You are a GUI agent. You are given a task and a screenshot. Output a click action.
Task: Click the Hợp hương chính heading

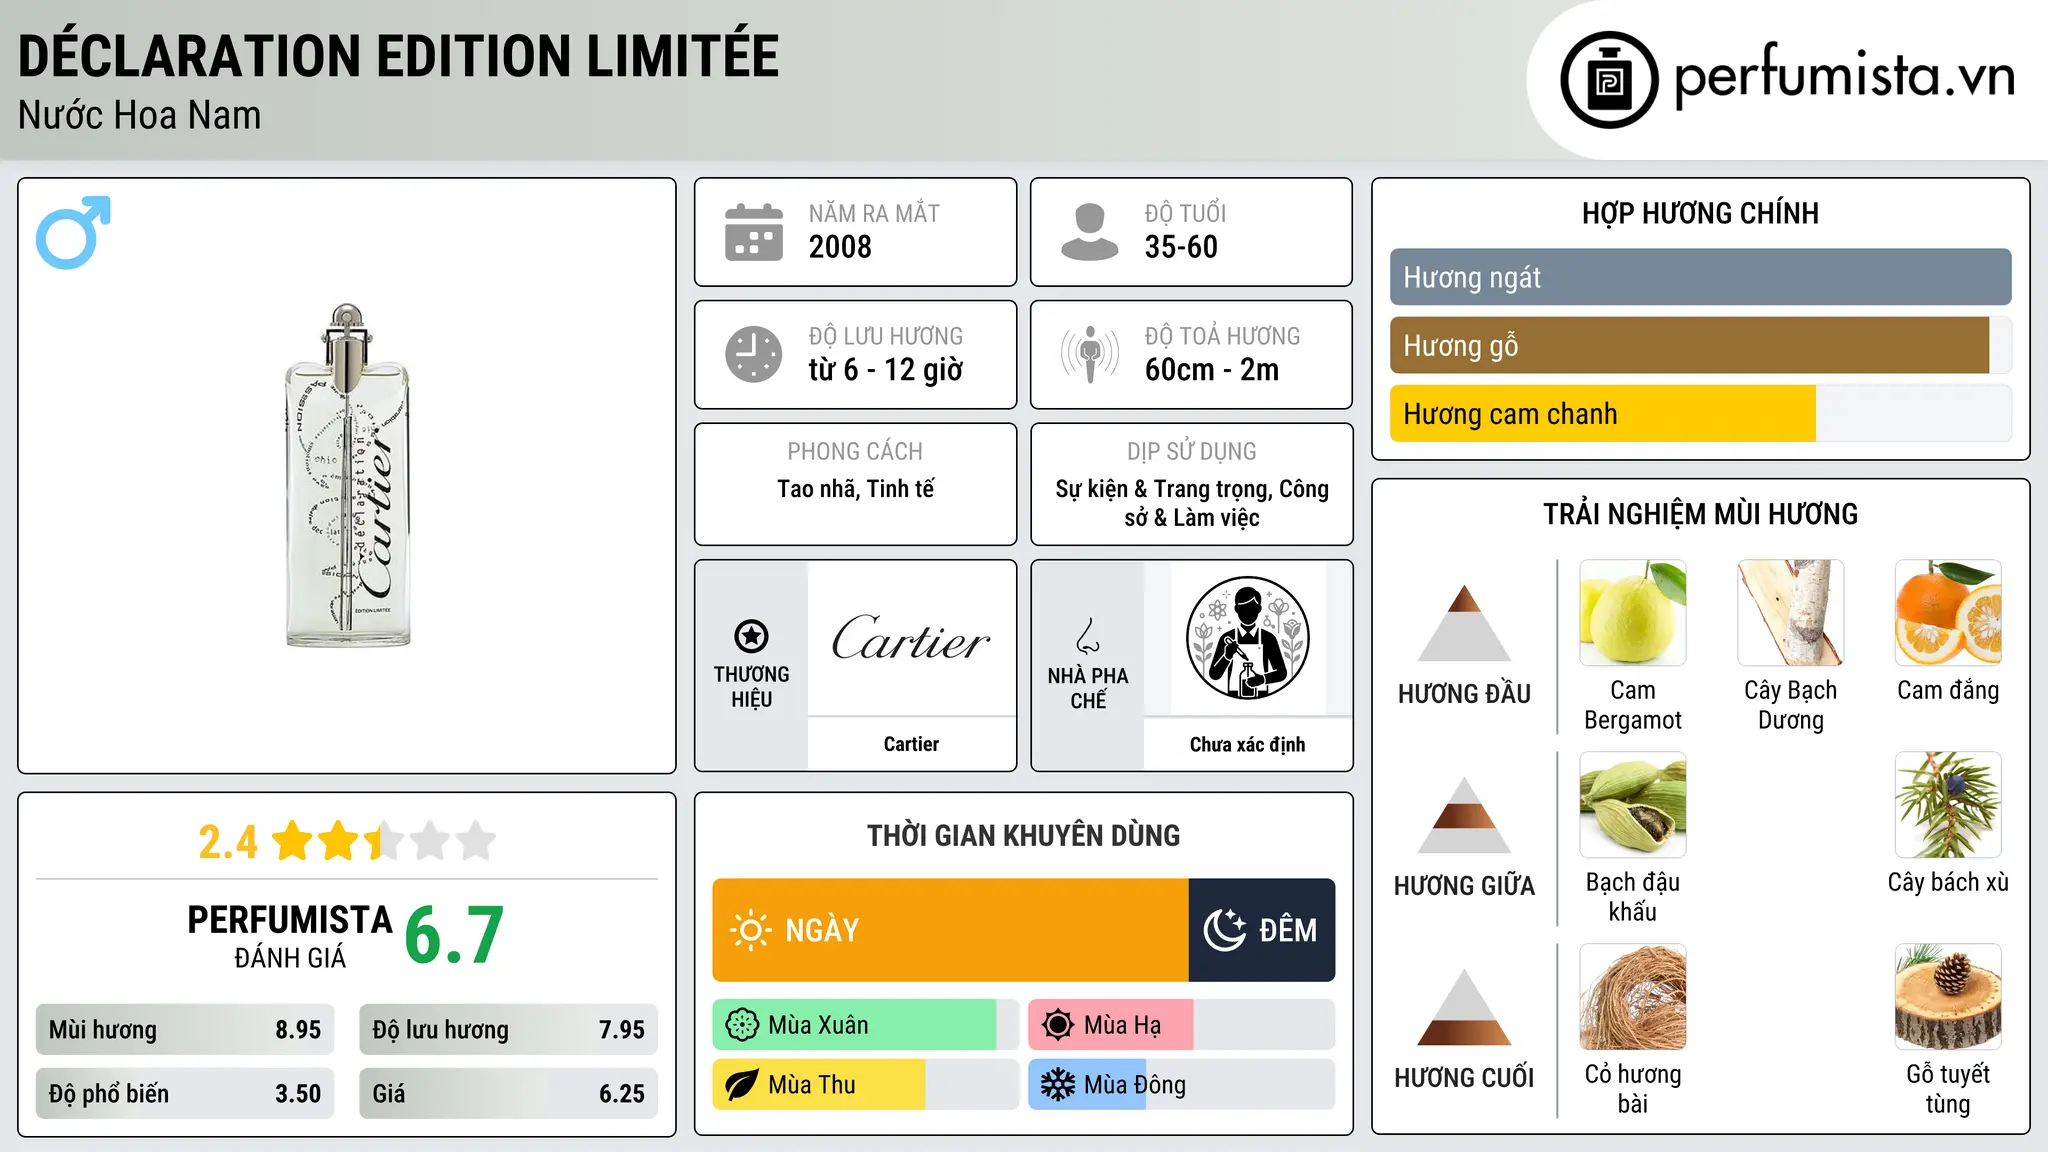(x=1700, y=213)
